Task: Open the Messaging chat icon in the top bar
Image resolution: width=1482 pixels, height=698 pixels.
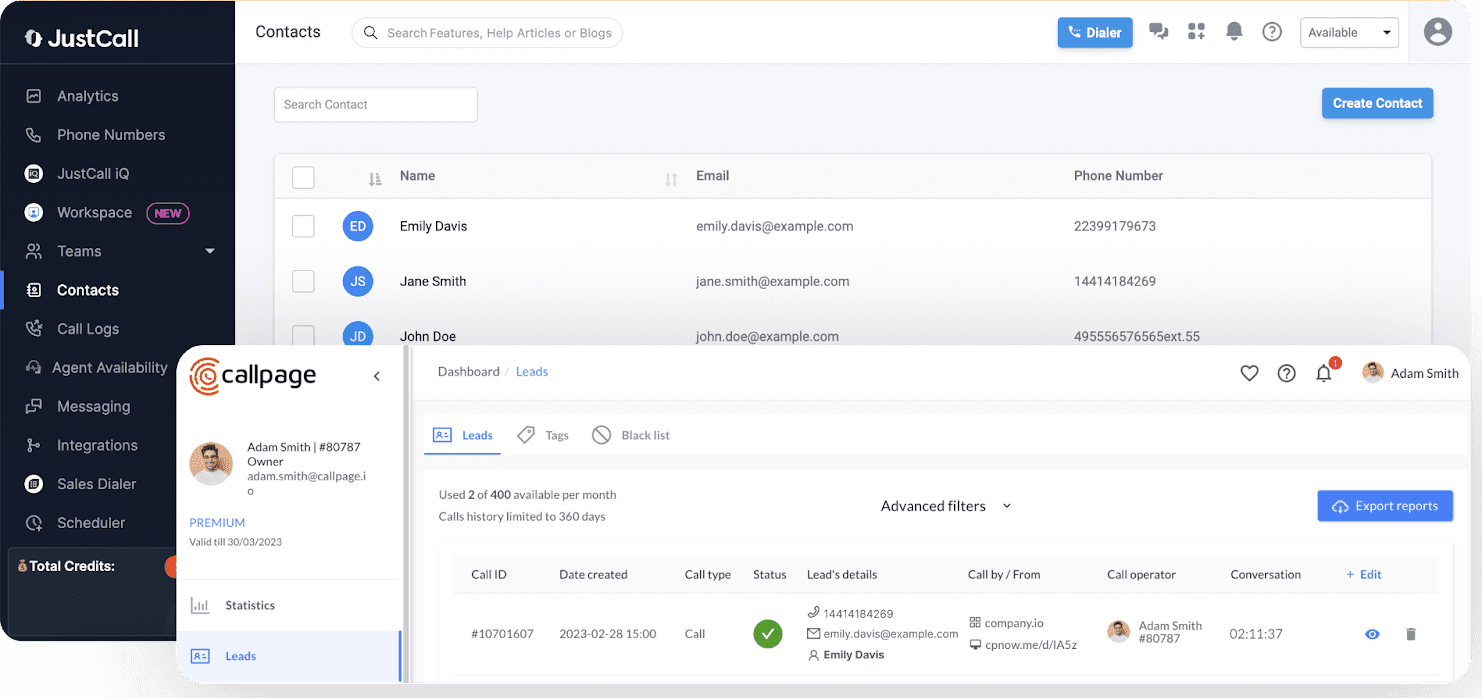Action: (x=1158, y=31)
